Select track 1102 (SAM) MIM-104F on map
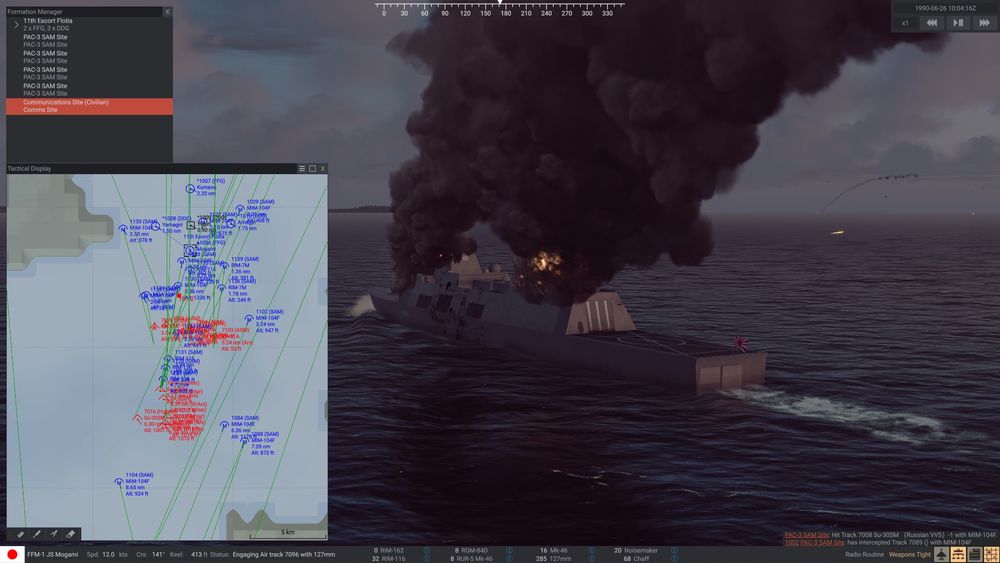 [249, 319]
